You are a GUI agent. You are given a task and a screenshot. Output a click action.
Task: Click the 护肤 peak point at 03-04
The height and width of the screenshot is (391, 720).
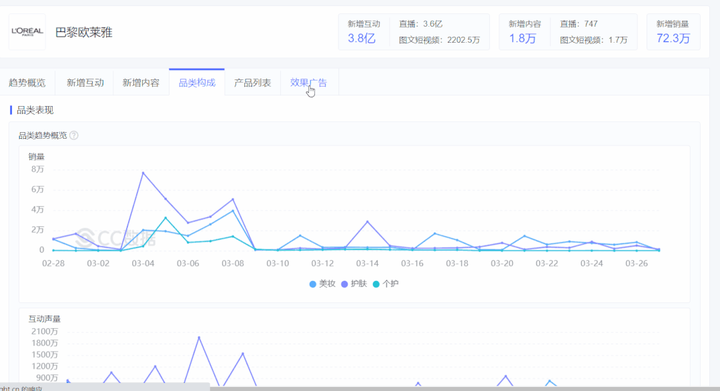click(x=143, y=173)
